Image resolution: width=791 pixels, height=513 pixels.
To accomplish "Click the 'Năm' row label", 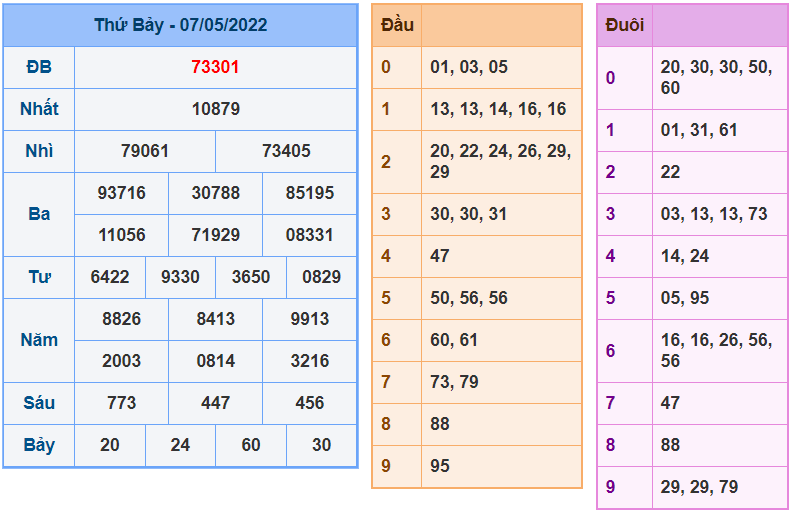I will click(x=39, y=339).
